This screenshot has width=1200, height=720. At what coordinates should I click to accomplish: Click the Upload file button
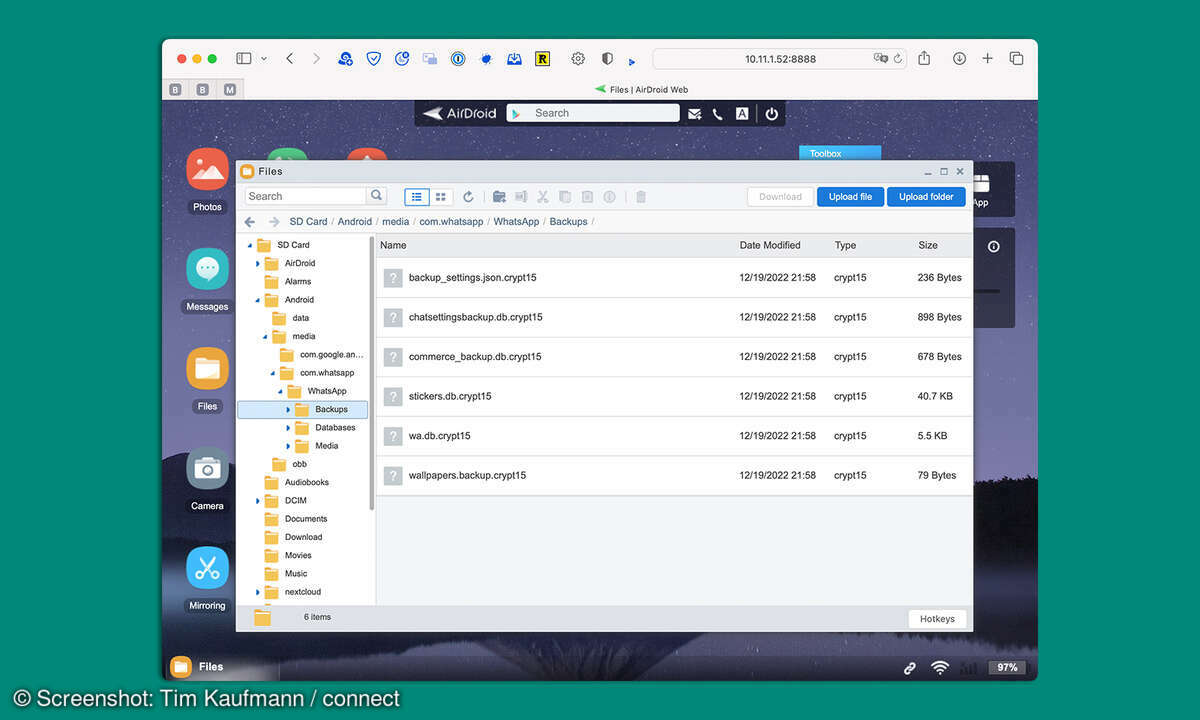pyautogui.click(x=851, y=197)
